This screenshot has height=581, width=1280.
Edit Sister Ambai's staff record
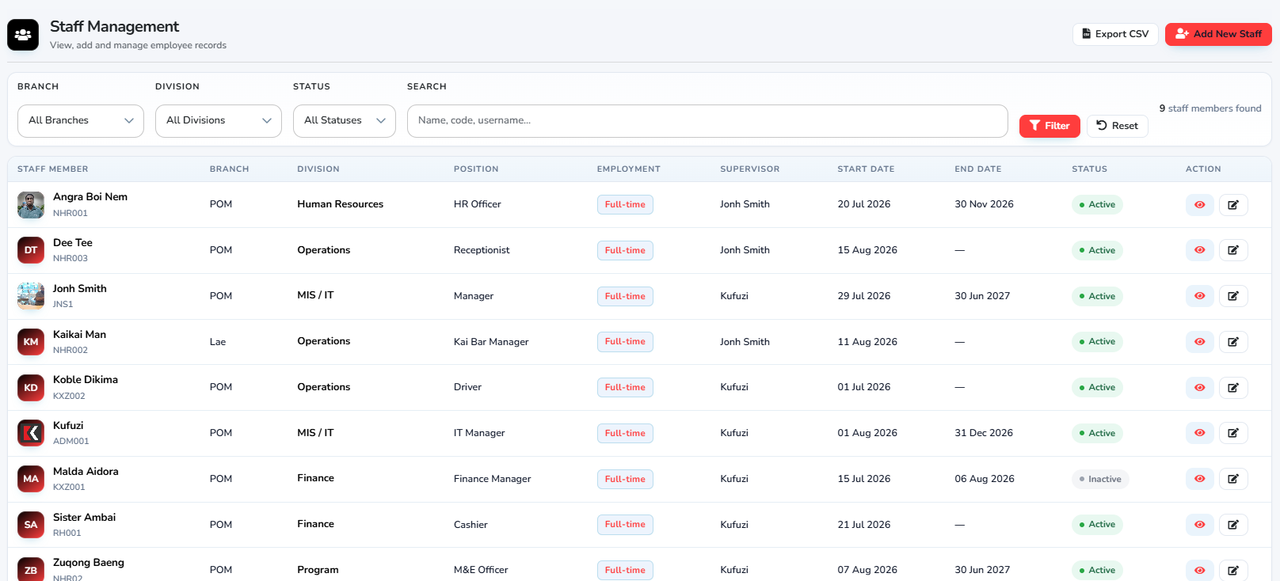(x=1233, y=524)
